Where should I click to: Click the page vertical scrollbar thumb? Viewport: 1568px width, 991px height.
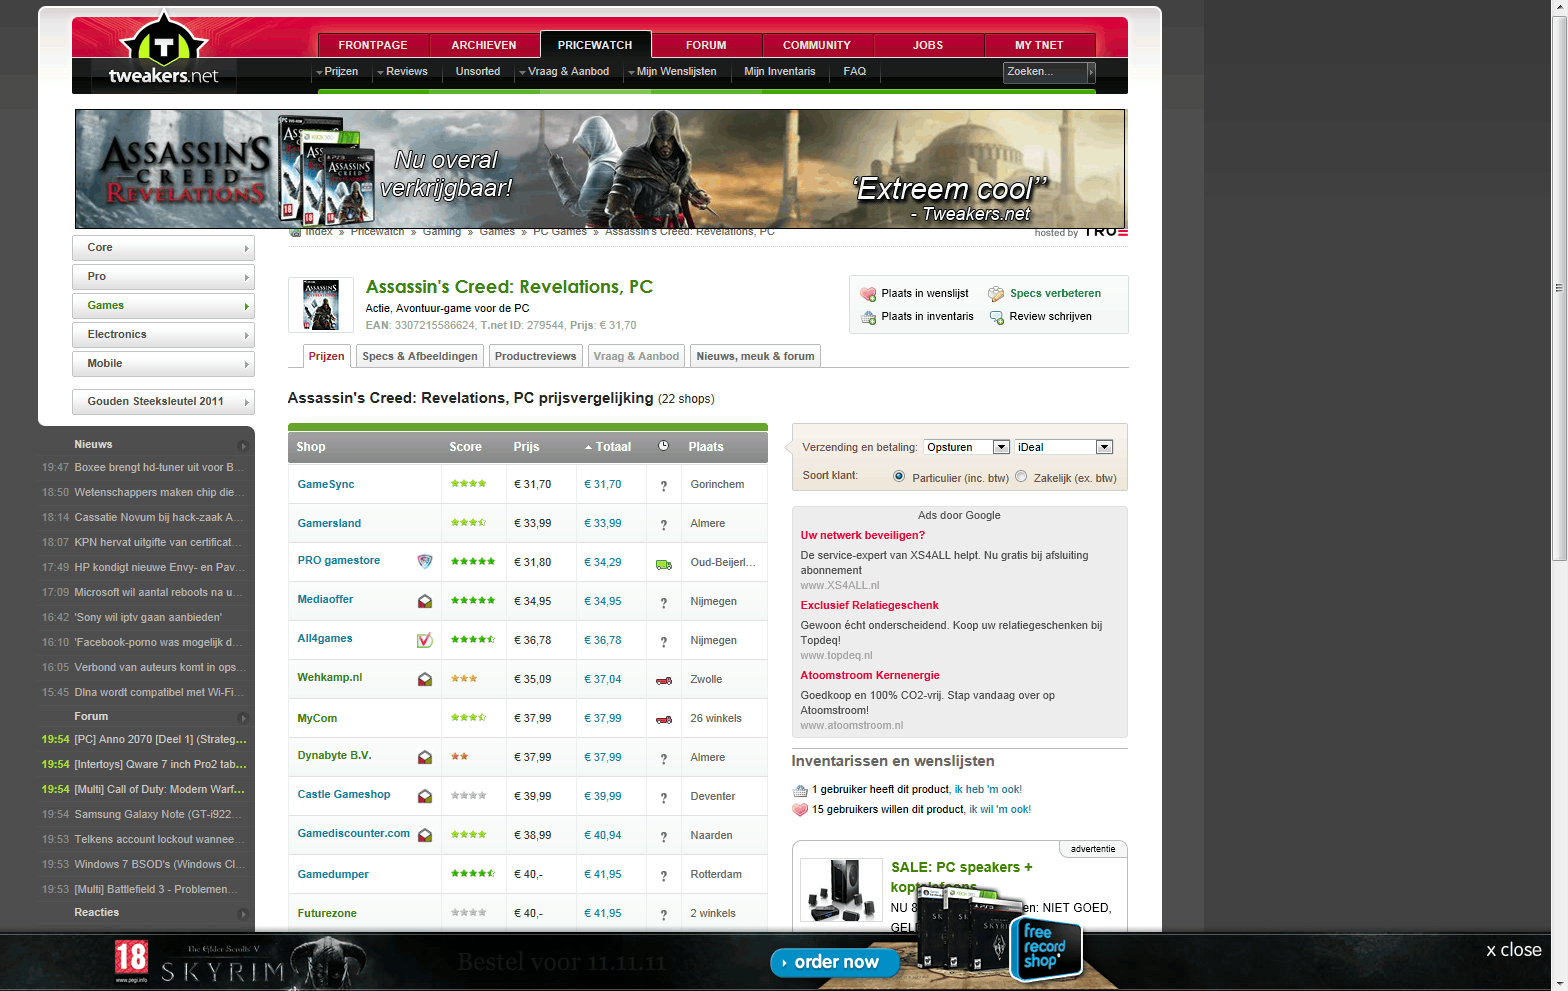tap(1559, 288)
